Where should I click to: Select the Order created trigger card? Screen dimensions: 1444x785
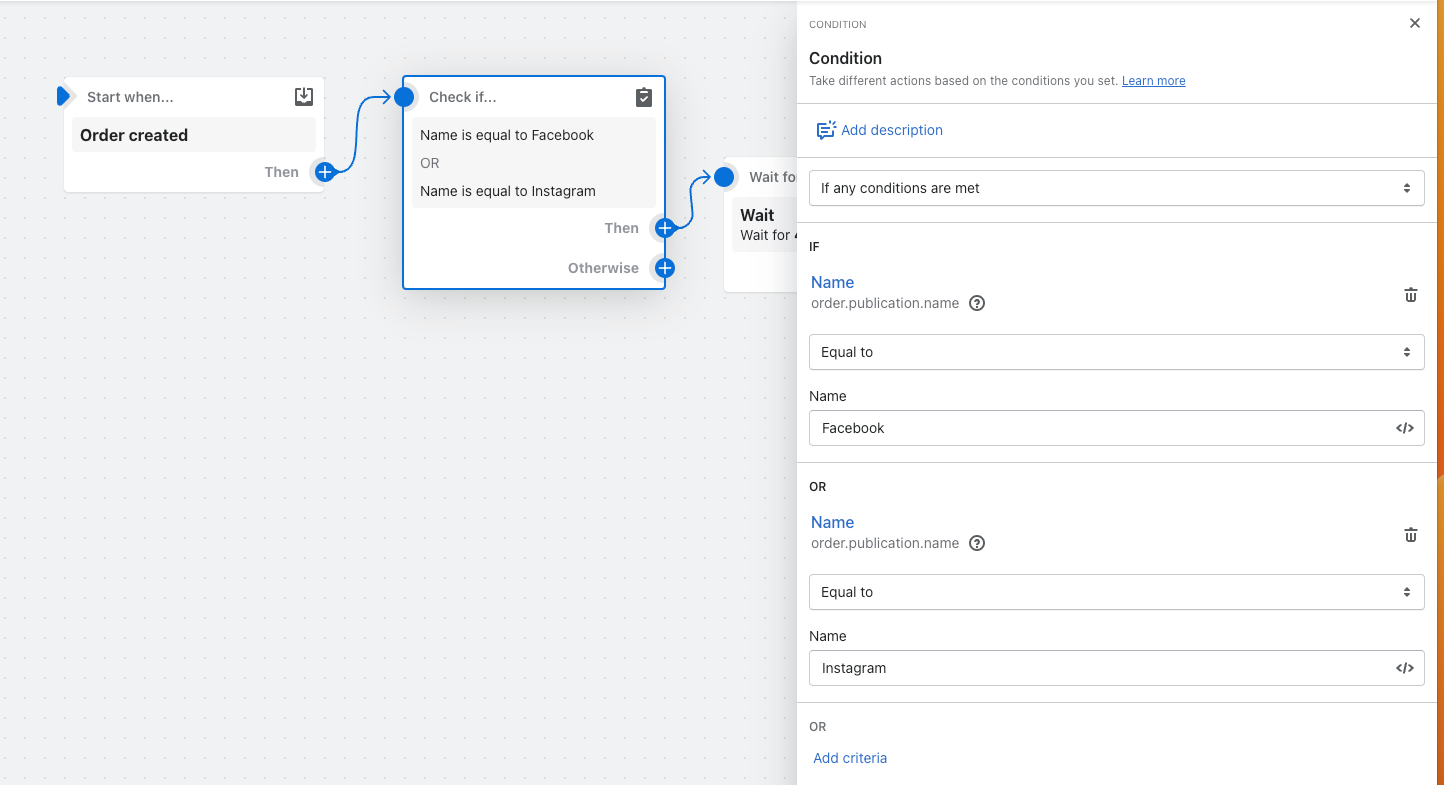pyautogui.click(x=194, y=135)
